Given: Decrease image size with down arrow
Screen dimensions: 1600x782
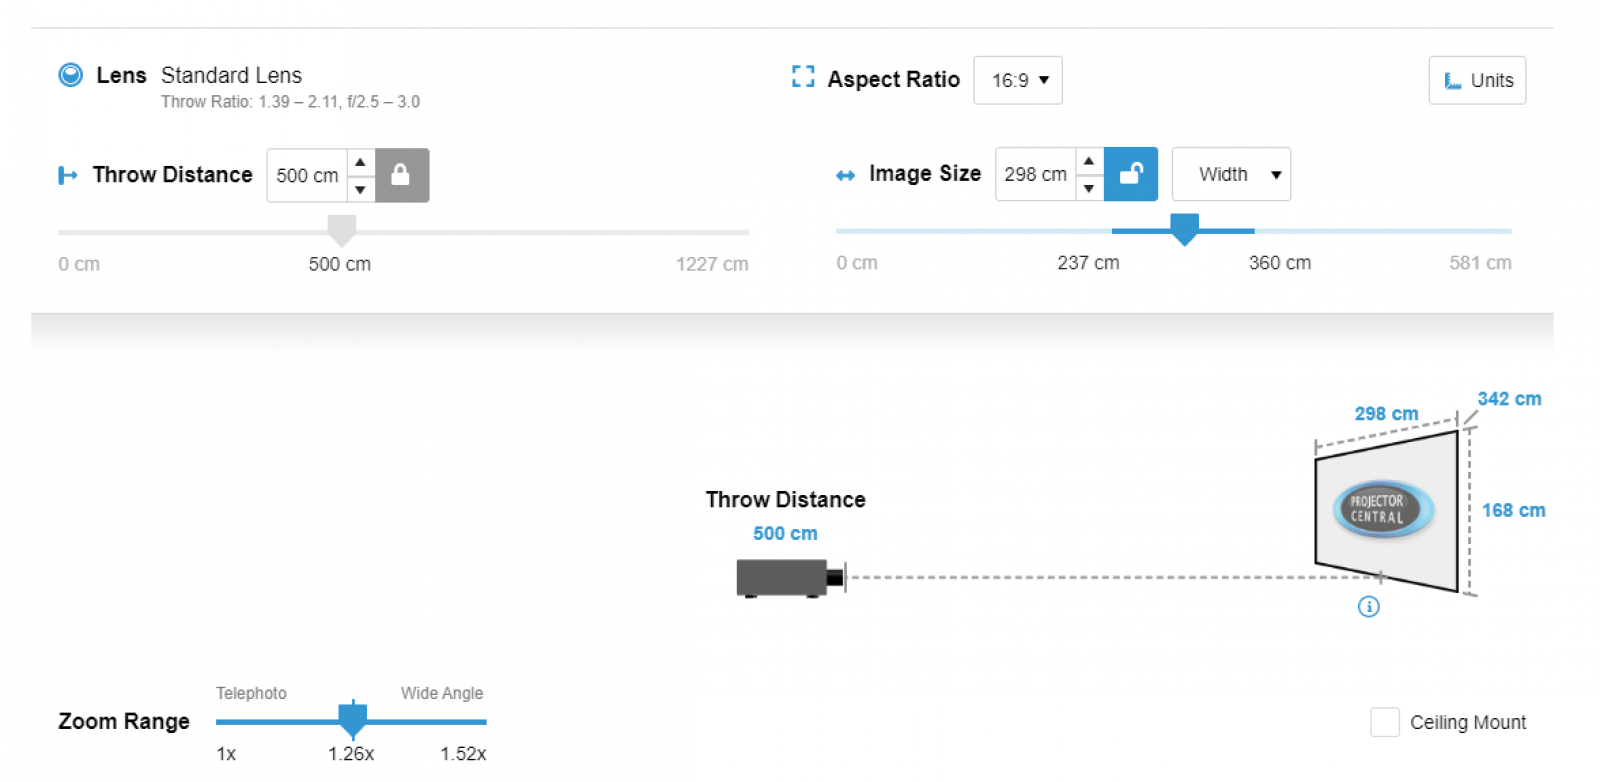Looking at the screenshot, I should point(1089,188).
